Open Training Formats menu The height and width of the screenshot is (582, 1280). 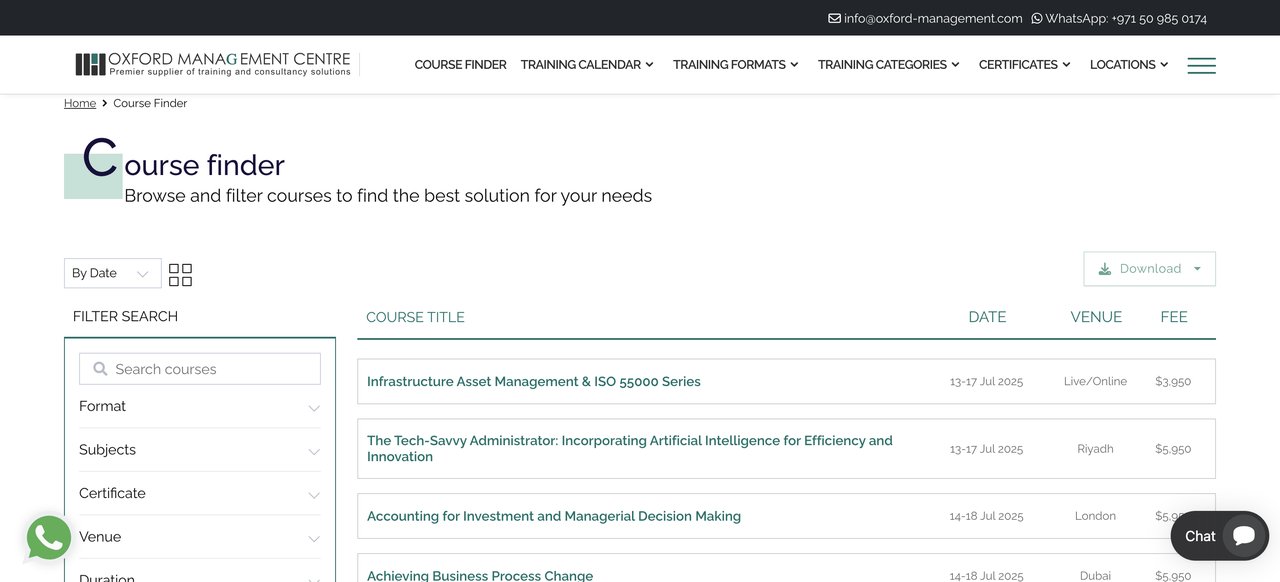[736, 65]
